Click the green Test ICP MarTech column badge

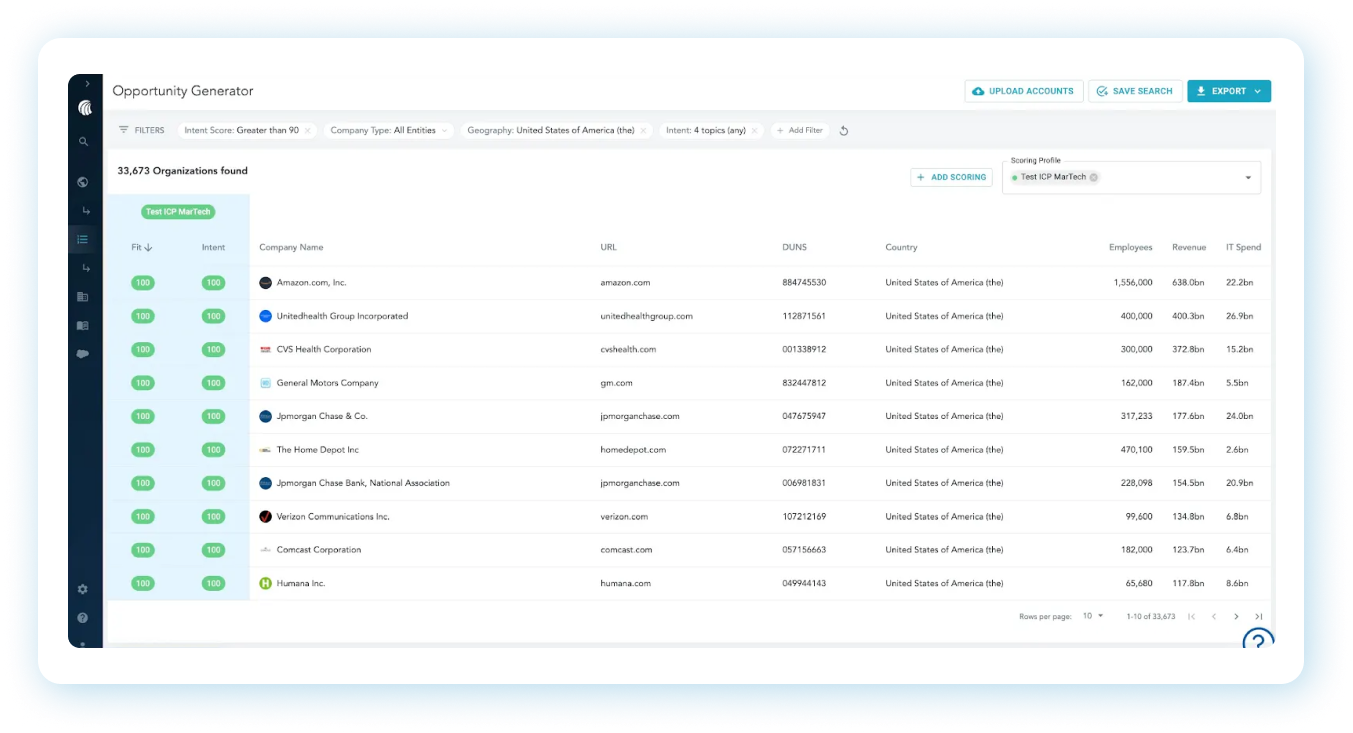tap(179, 211)
